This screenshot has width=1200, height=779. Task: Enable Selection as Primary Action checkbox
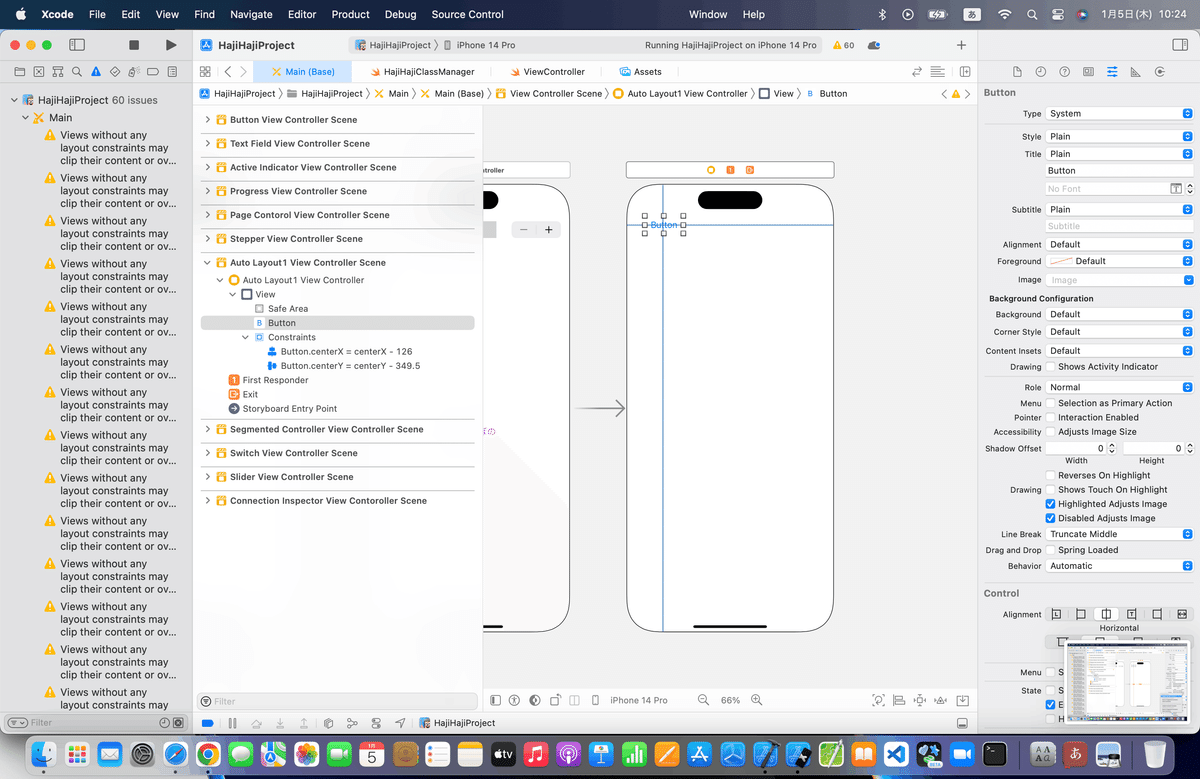pos(1050,403)
